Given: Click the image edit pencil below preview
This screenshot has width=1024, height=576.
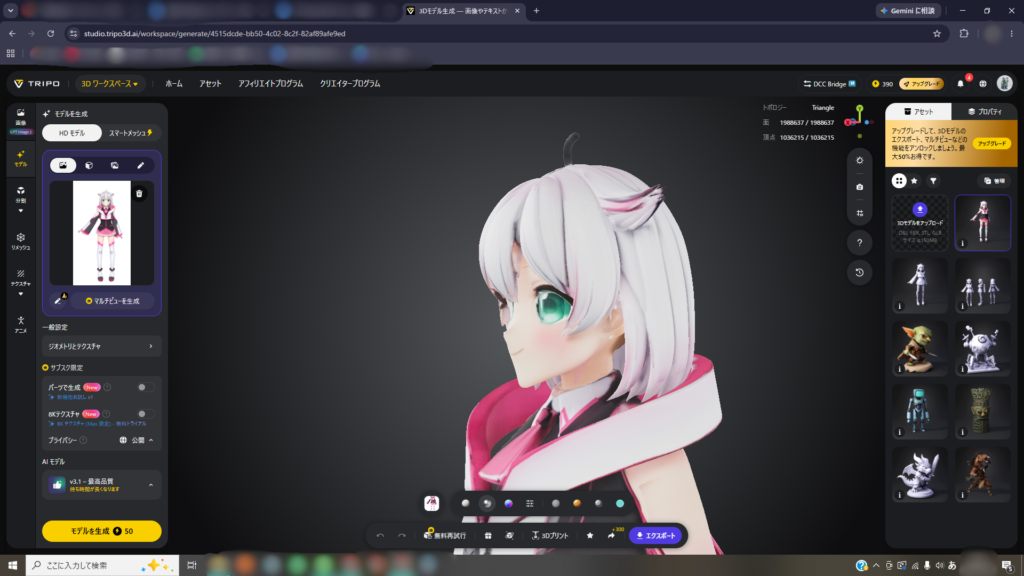Looking at the screenshot, I should [x=59, y=300].
